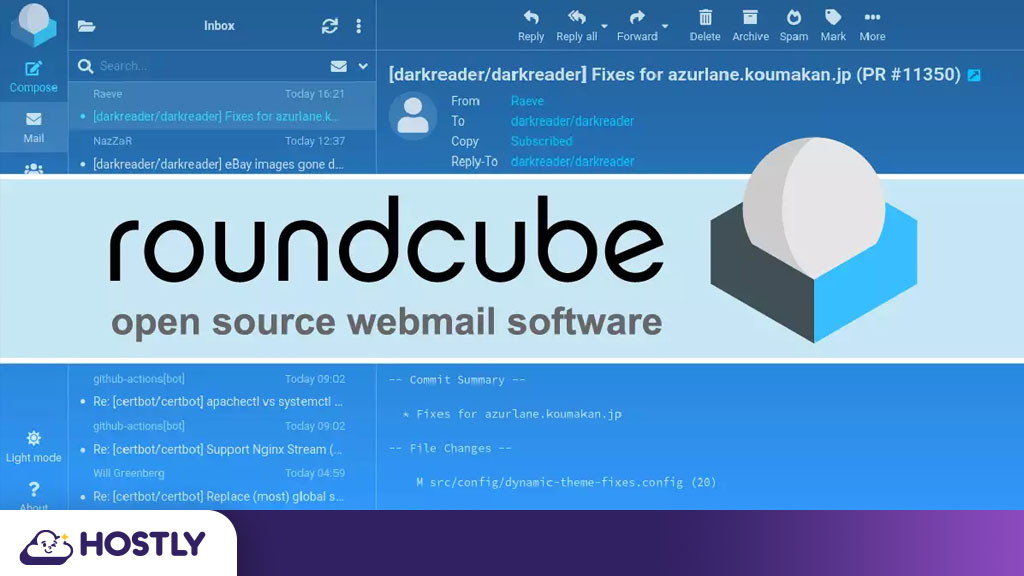
Task: Delete the open message
Action: pyautogui.click(x=705, y=26)
